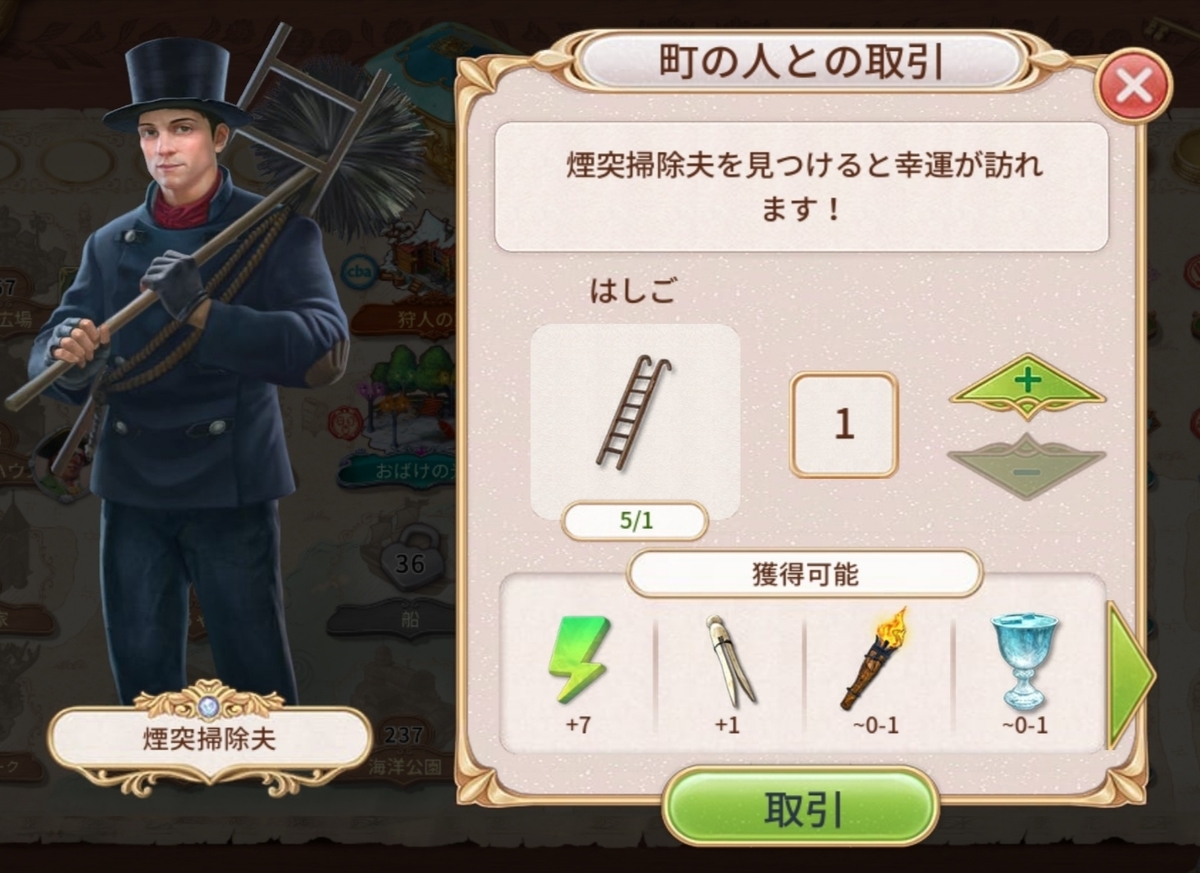Tap the padlock icon labeled 36
Image resolution: width=1200 pixels, height=873 pixels.
411,563
